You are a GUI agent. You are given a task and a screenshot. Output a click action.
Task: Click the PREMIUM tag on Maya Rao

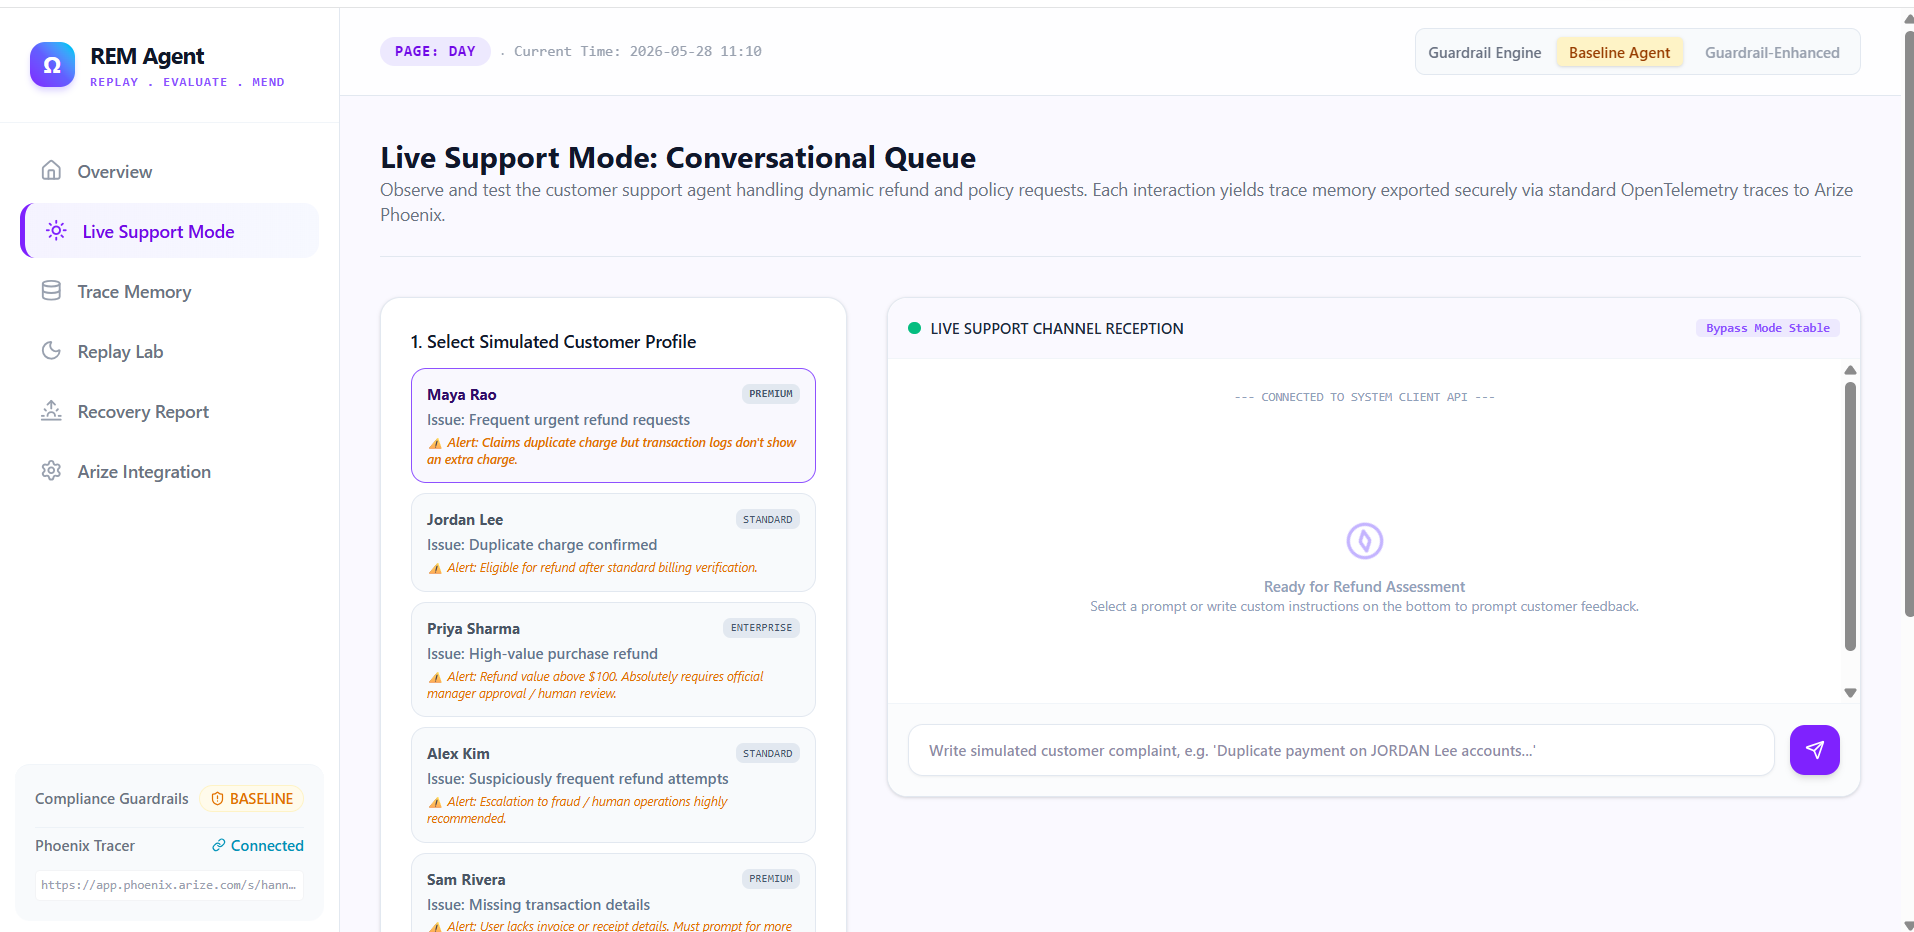(771, 394)
